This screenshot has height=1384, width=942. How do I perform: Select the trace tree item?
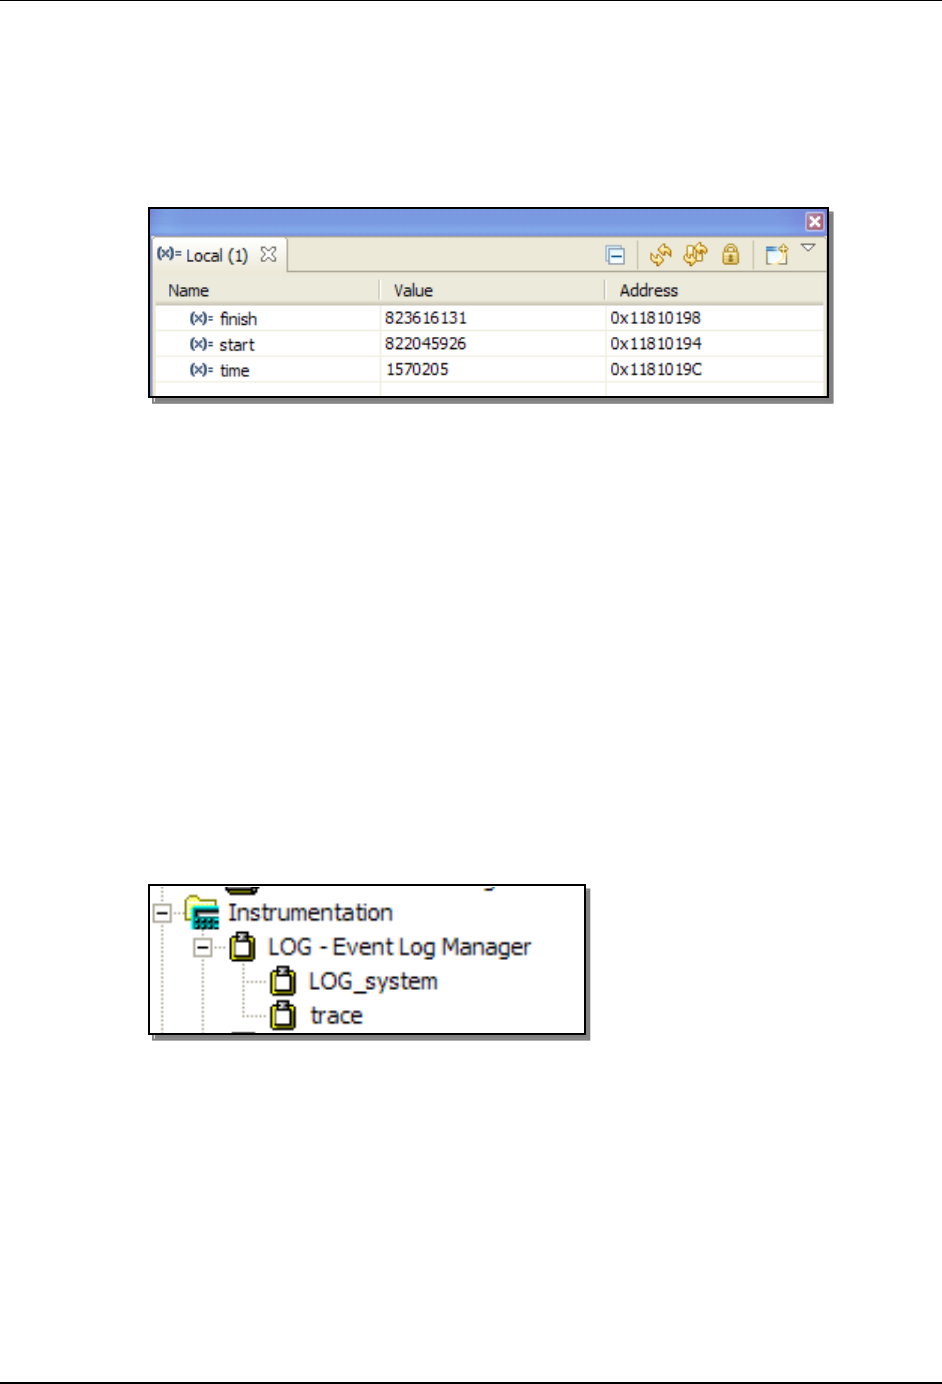[336, 1016]
